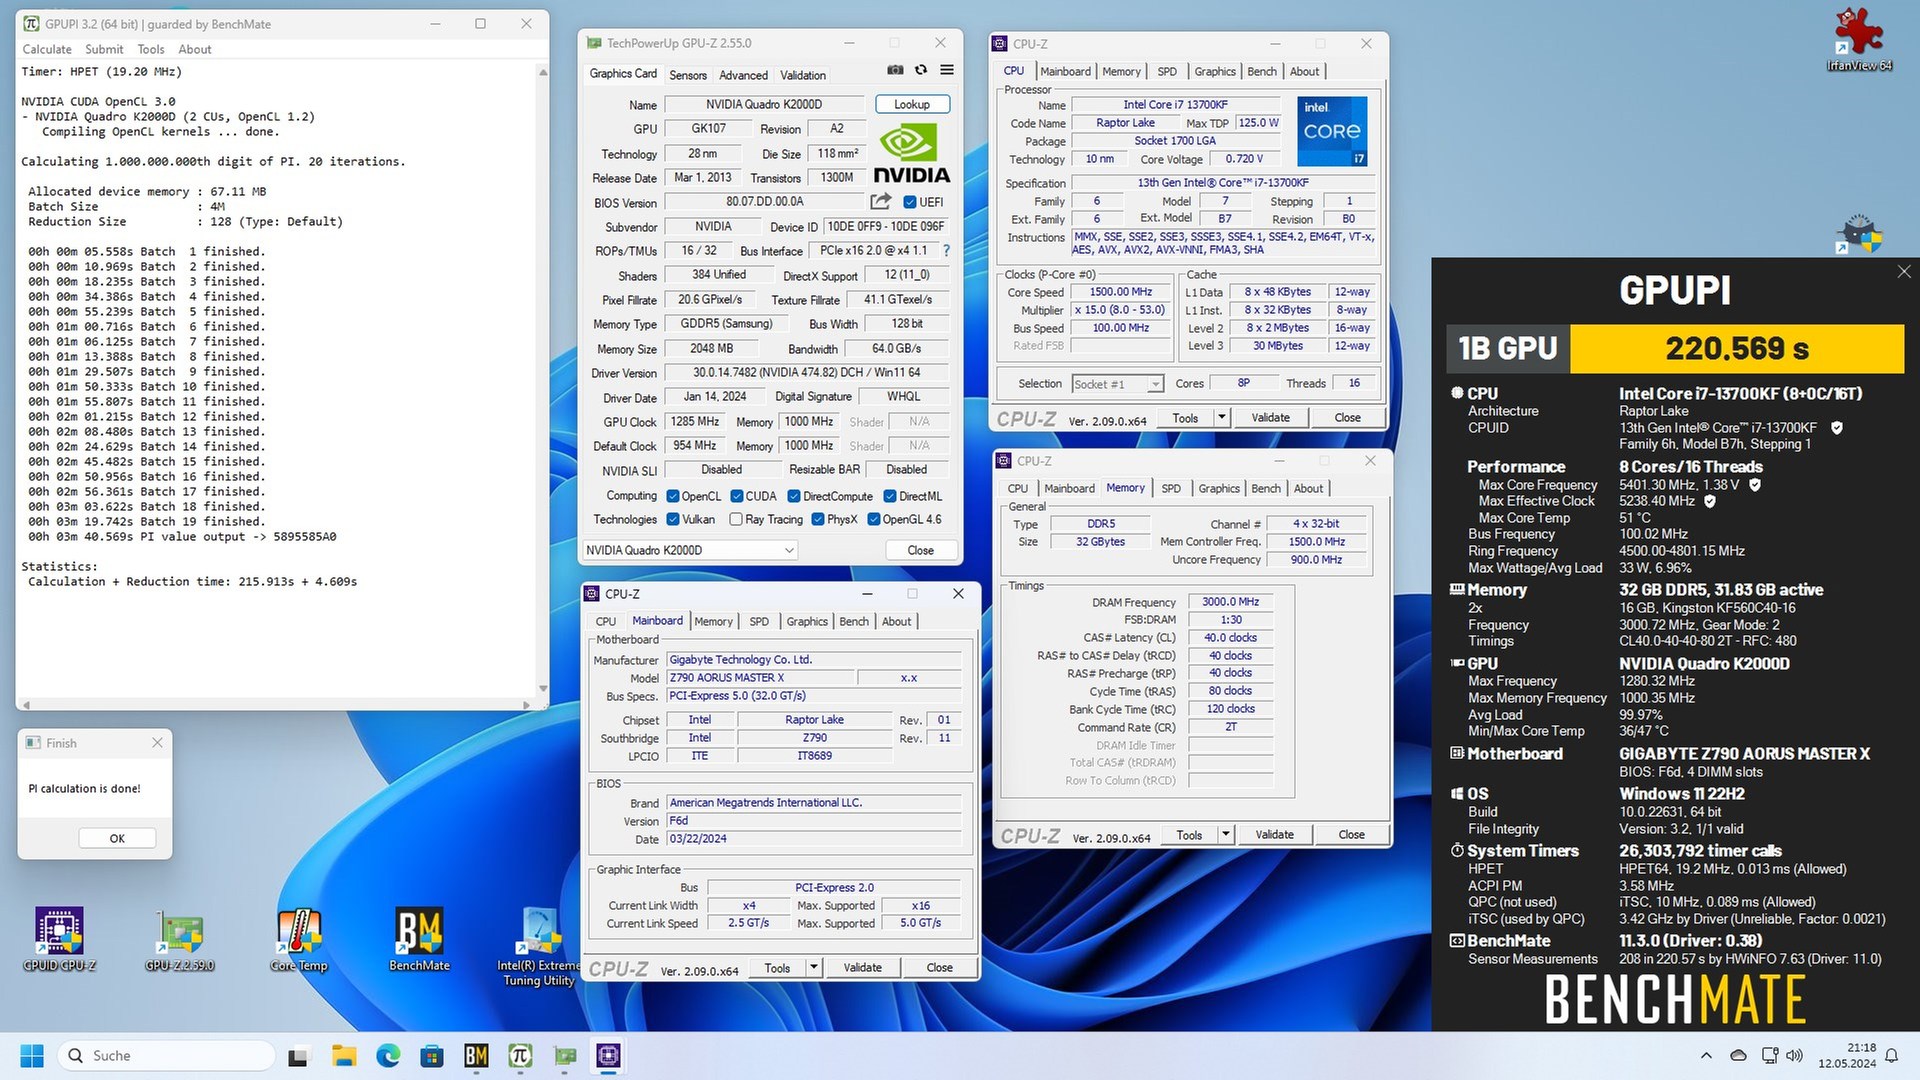Click the Windows Start button in taskbar
The width and height of the screenshot is (1920, 1080).
click(32, 1056)
